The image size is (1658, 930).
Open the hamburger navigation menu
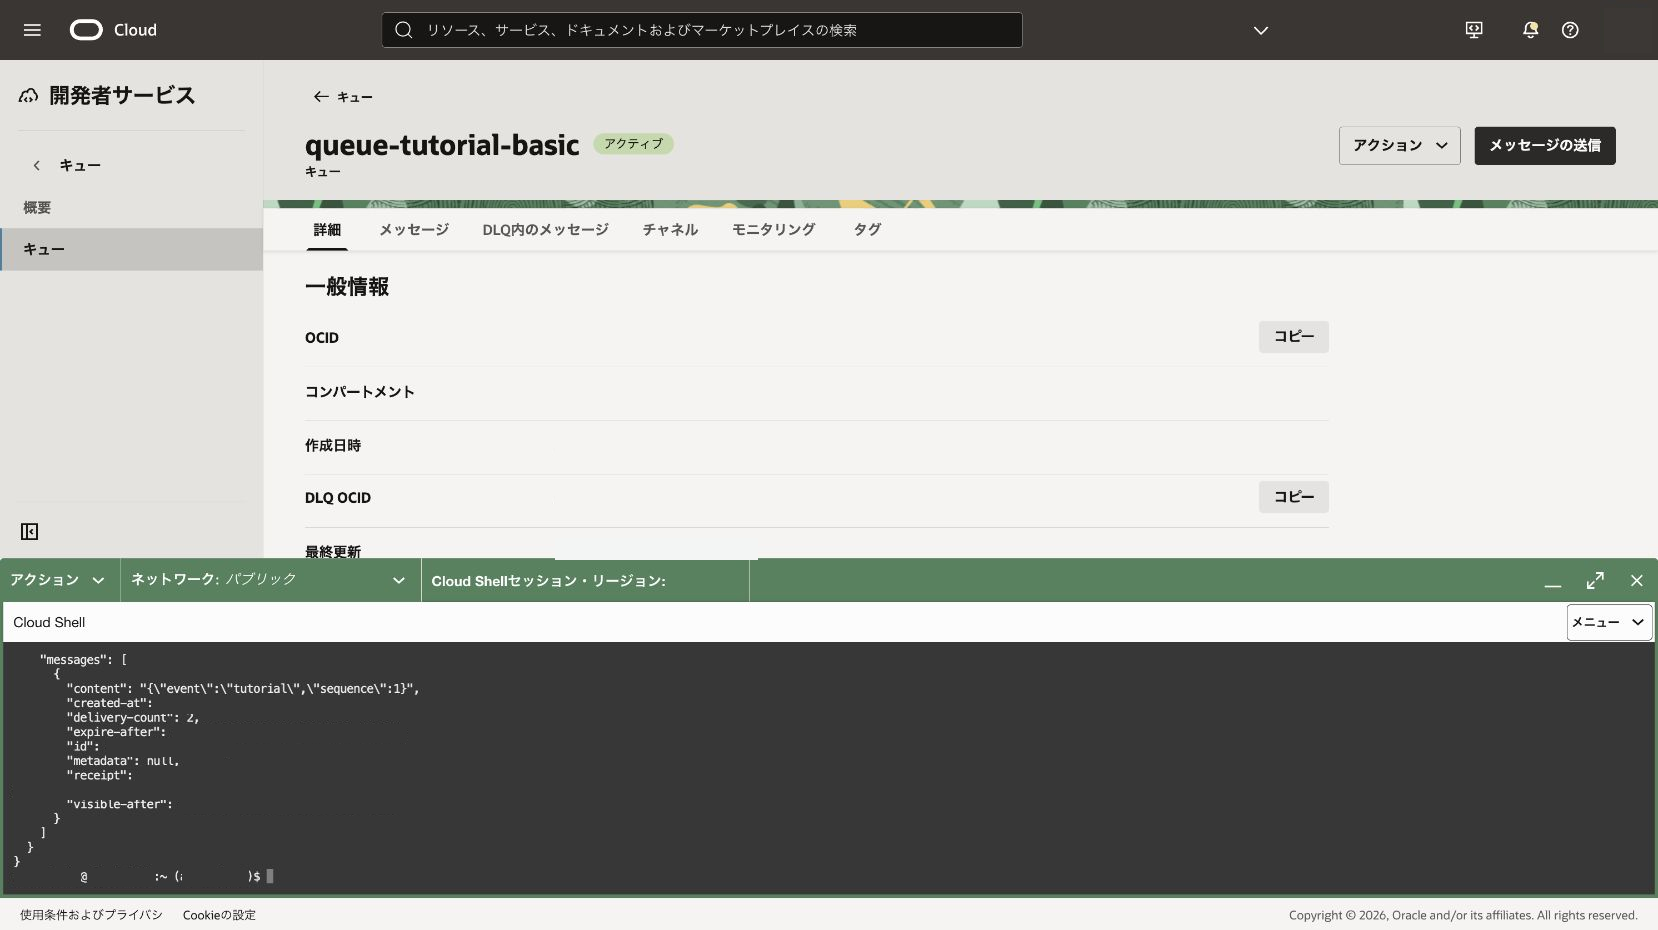(x=32, y=30)
